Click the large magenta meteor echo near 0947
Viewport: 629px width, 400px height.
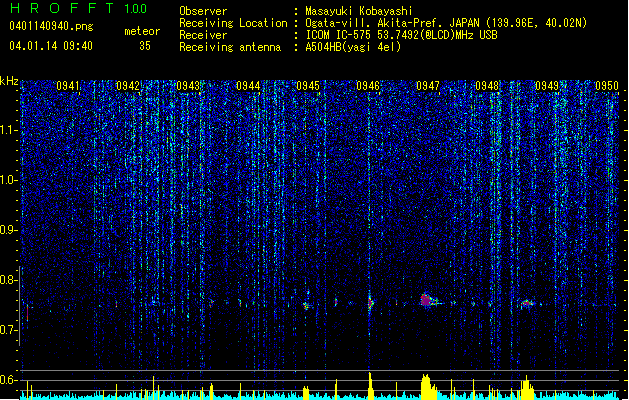(x=427, y=300)
